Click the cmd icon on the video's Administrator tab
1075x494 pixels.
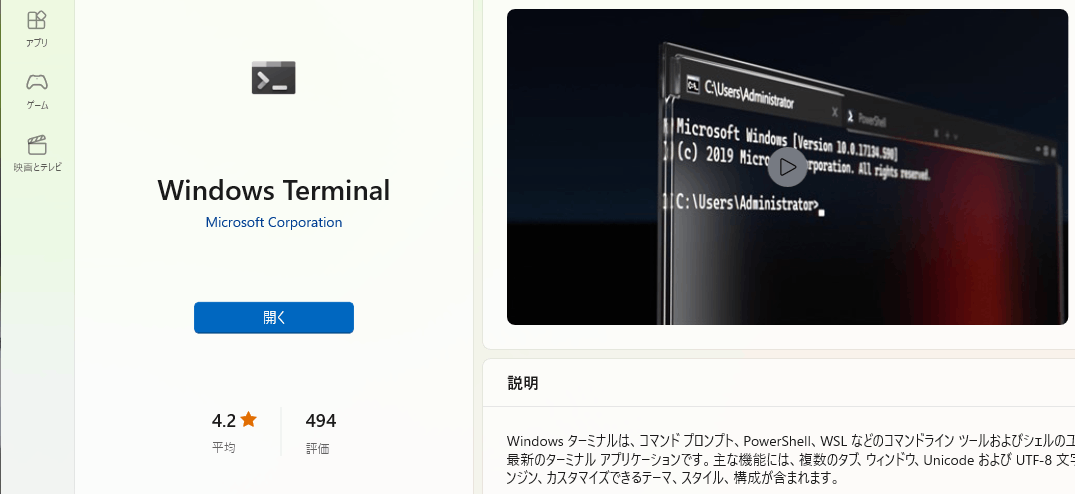[692, 86]
